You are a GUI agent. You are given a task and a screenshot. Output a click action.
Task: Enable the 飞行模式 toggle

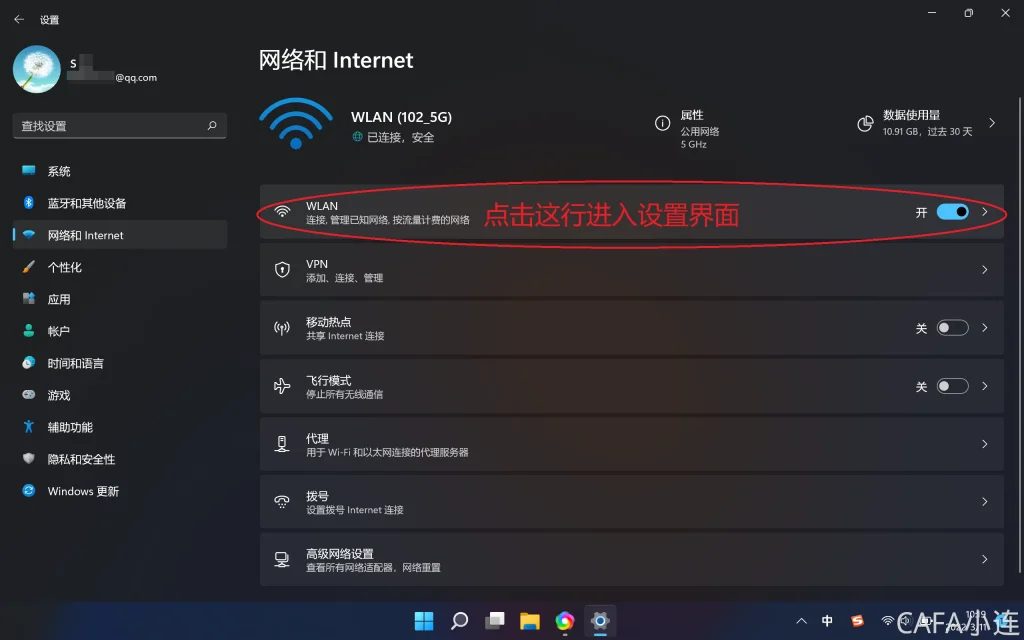point(952,386)
